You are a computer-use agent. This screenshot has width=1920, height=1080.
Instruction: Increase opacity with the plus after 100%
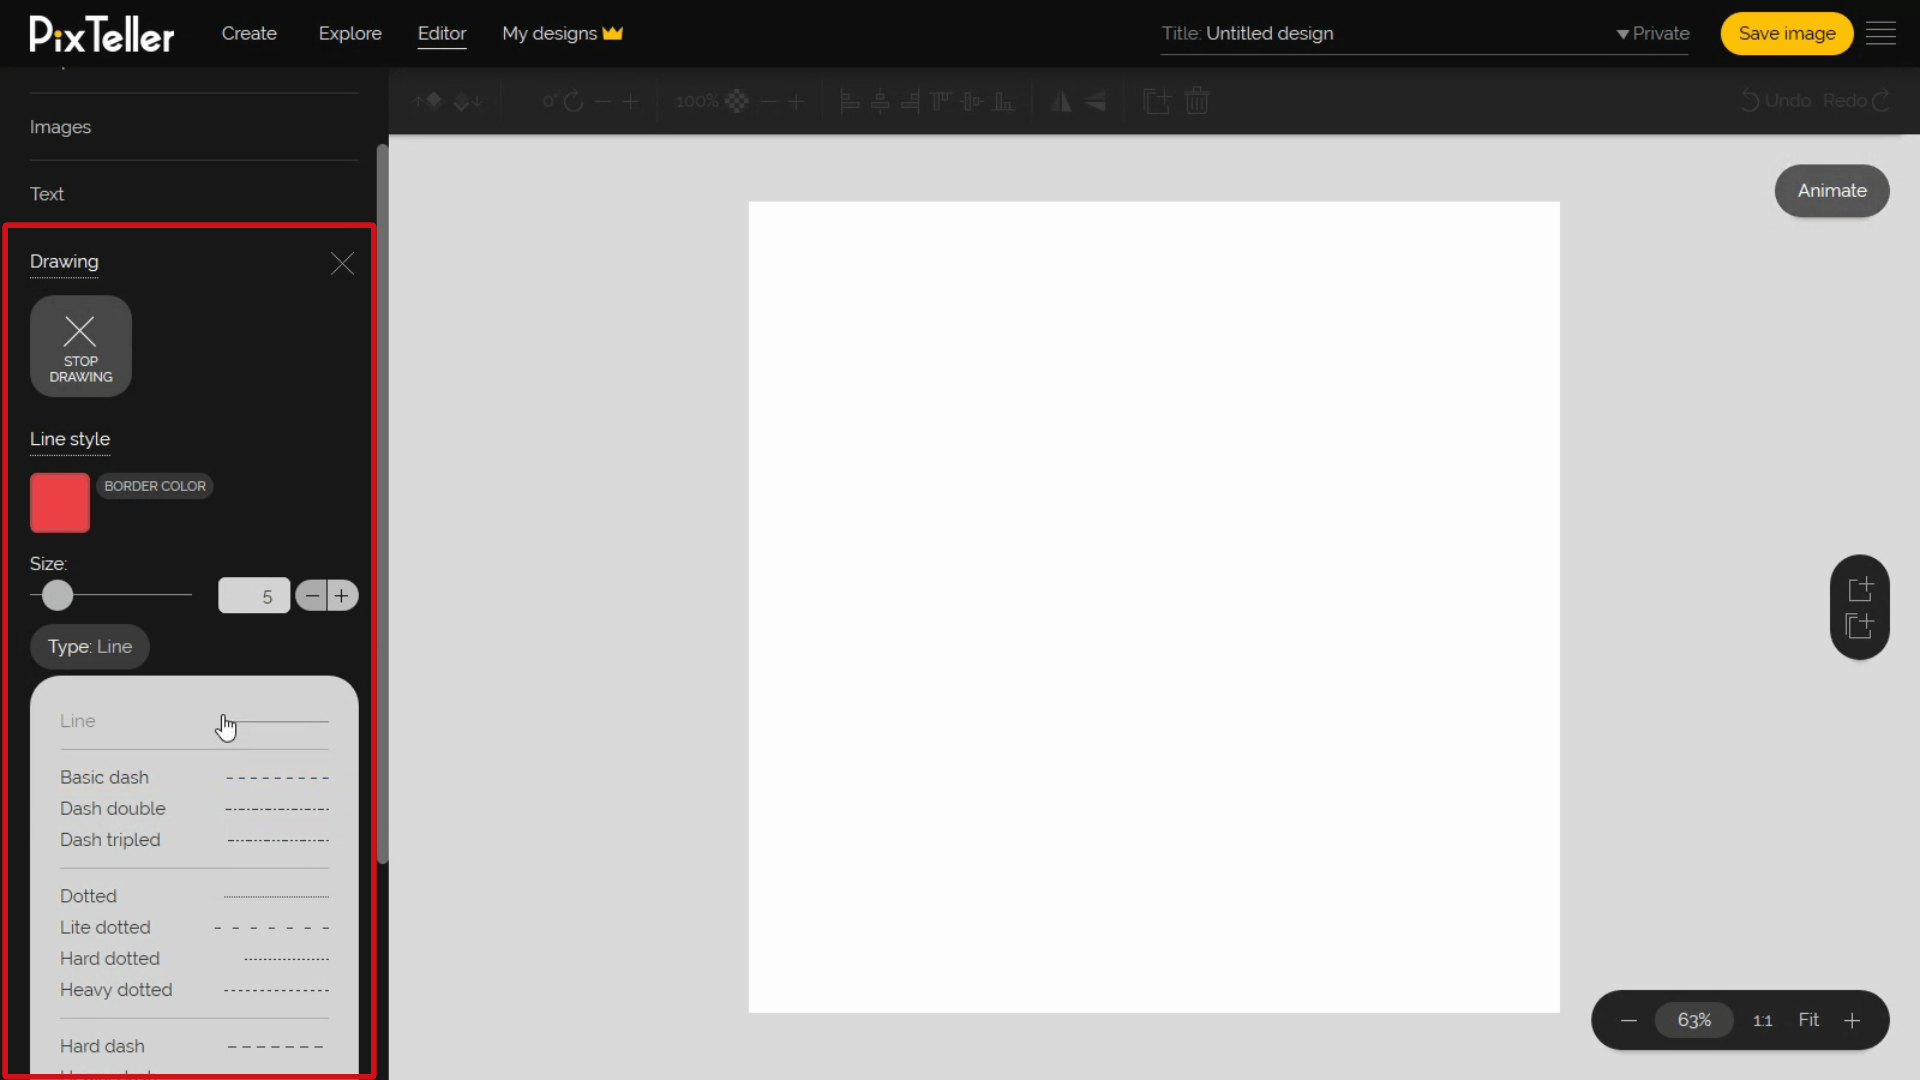(x=796, y=101)
